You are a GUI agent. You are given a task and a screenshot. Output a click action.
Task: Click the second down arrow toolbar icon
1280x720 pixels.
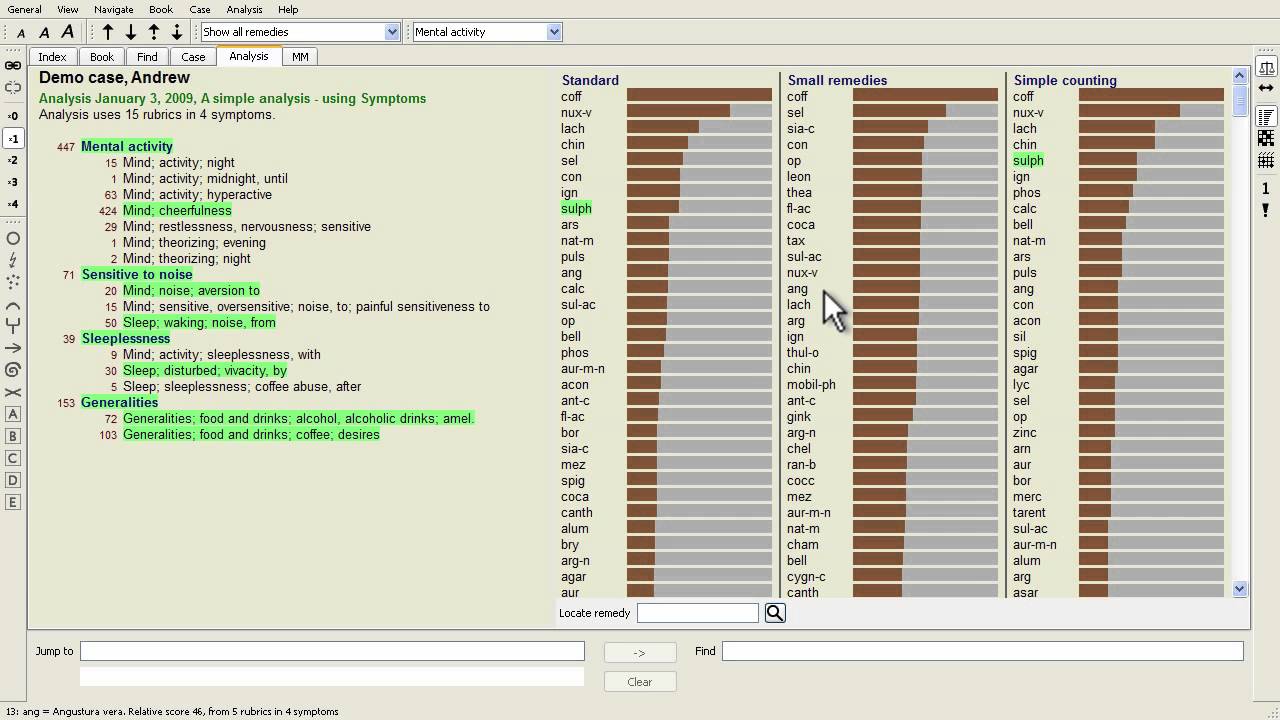[x=177, y=32]
